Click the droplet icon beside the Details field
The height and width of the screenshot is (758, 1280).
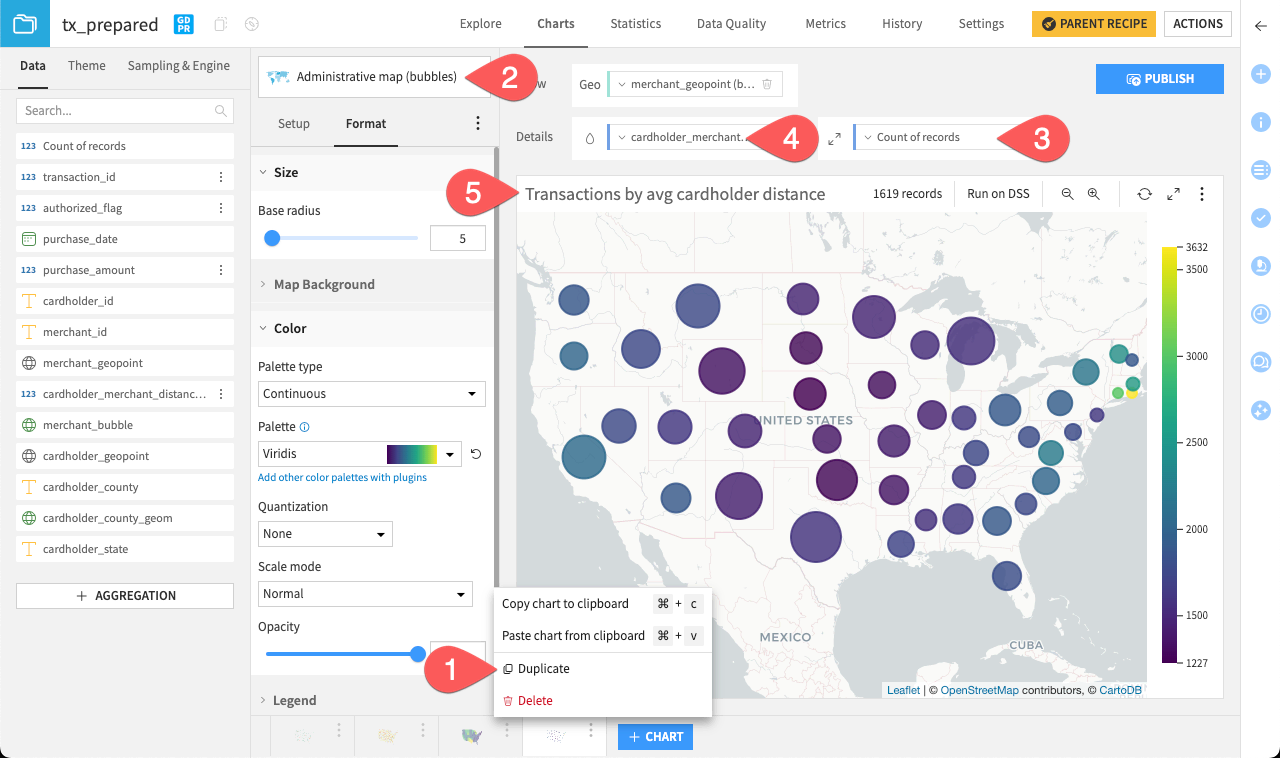tap(589, 137)
